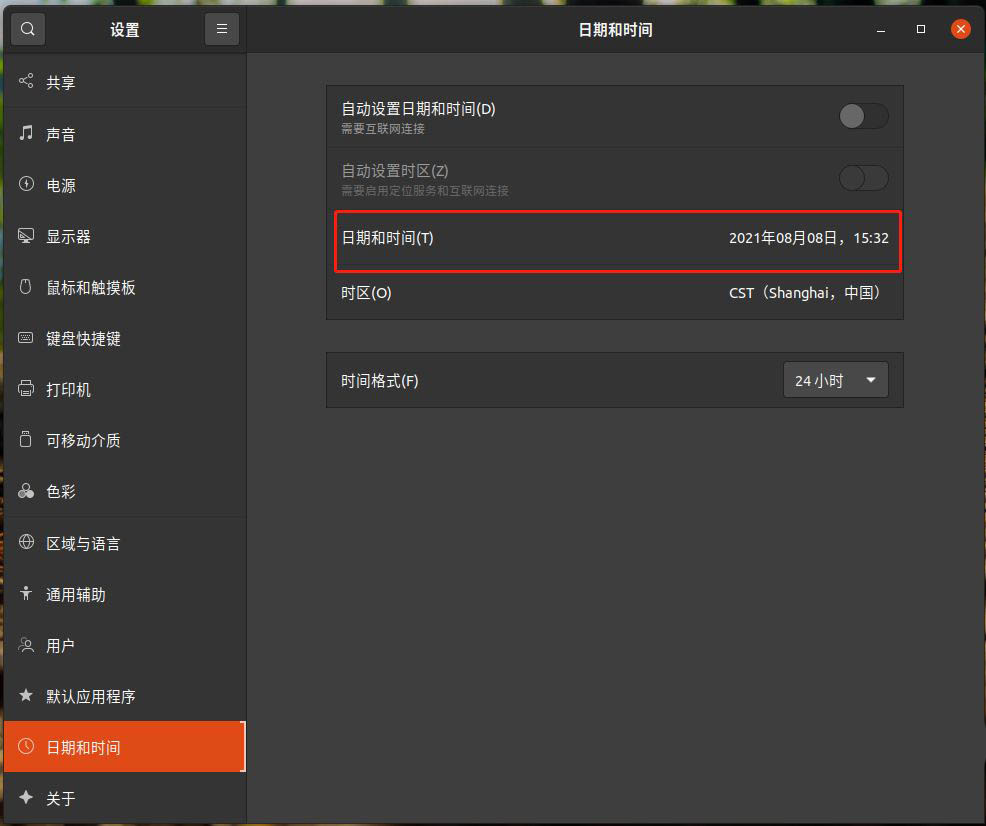Click the 时间格式(F) label
The height and width of the screenshot is (826, 986).
coord(380,380)
